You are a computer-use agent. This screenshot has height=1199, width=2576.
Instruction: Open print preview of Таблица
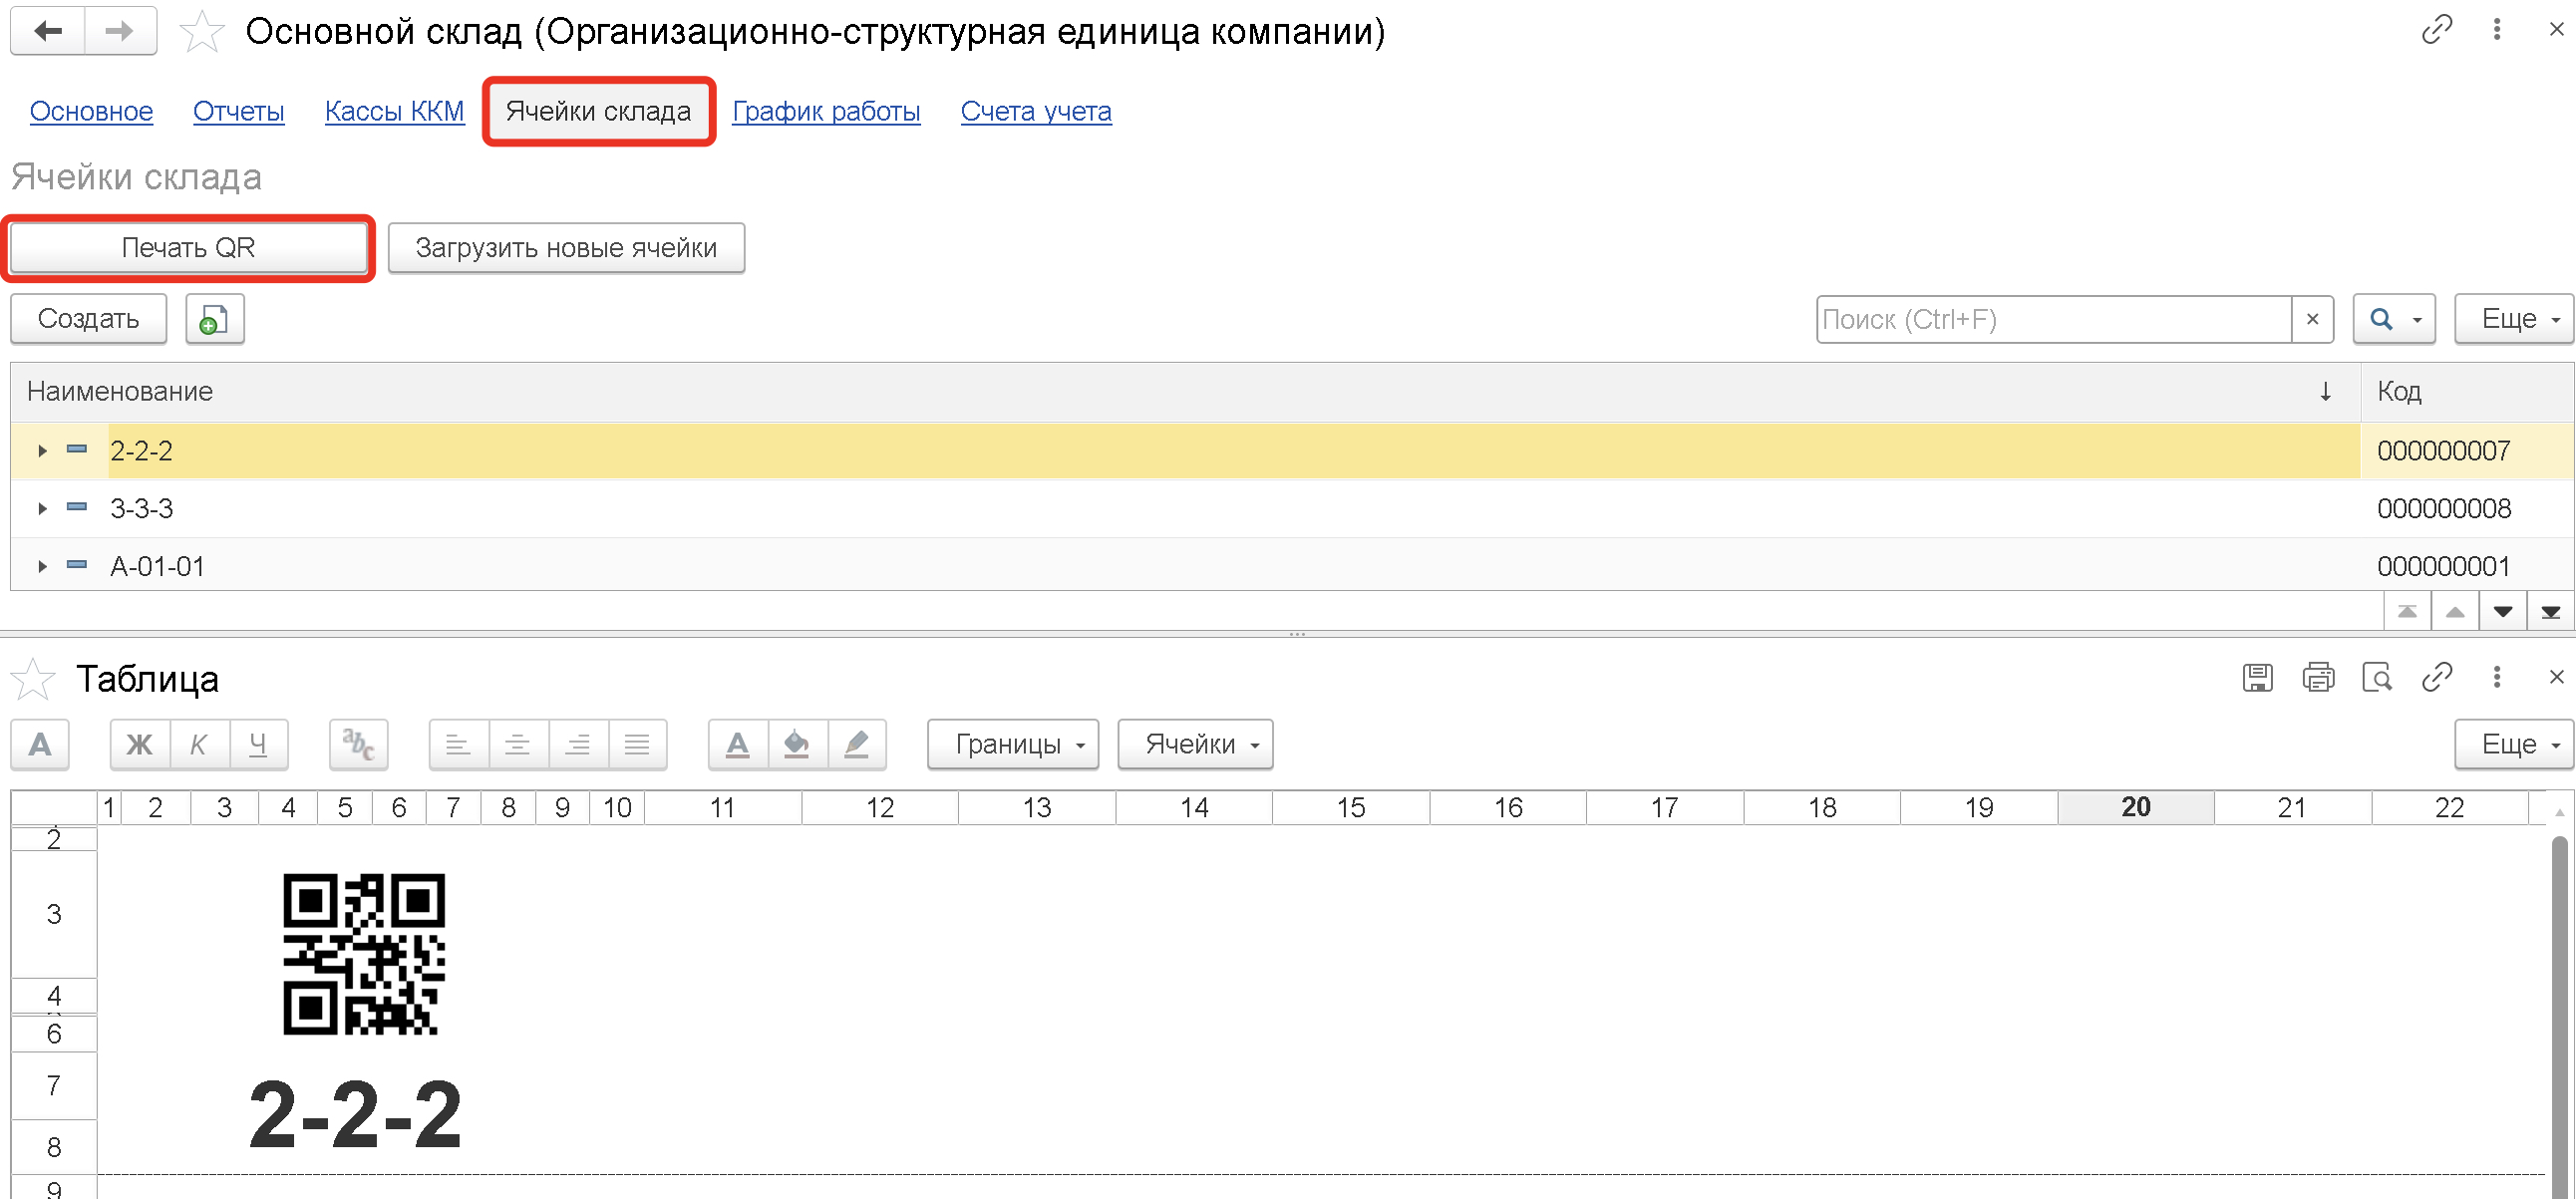(x=2377, y=677)
